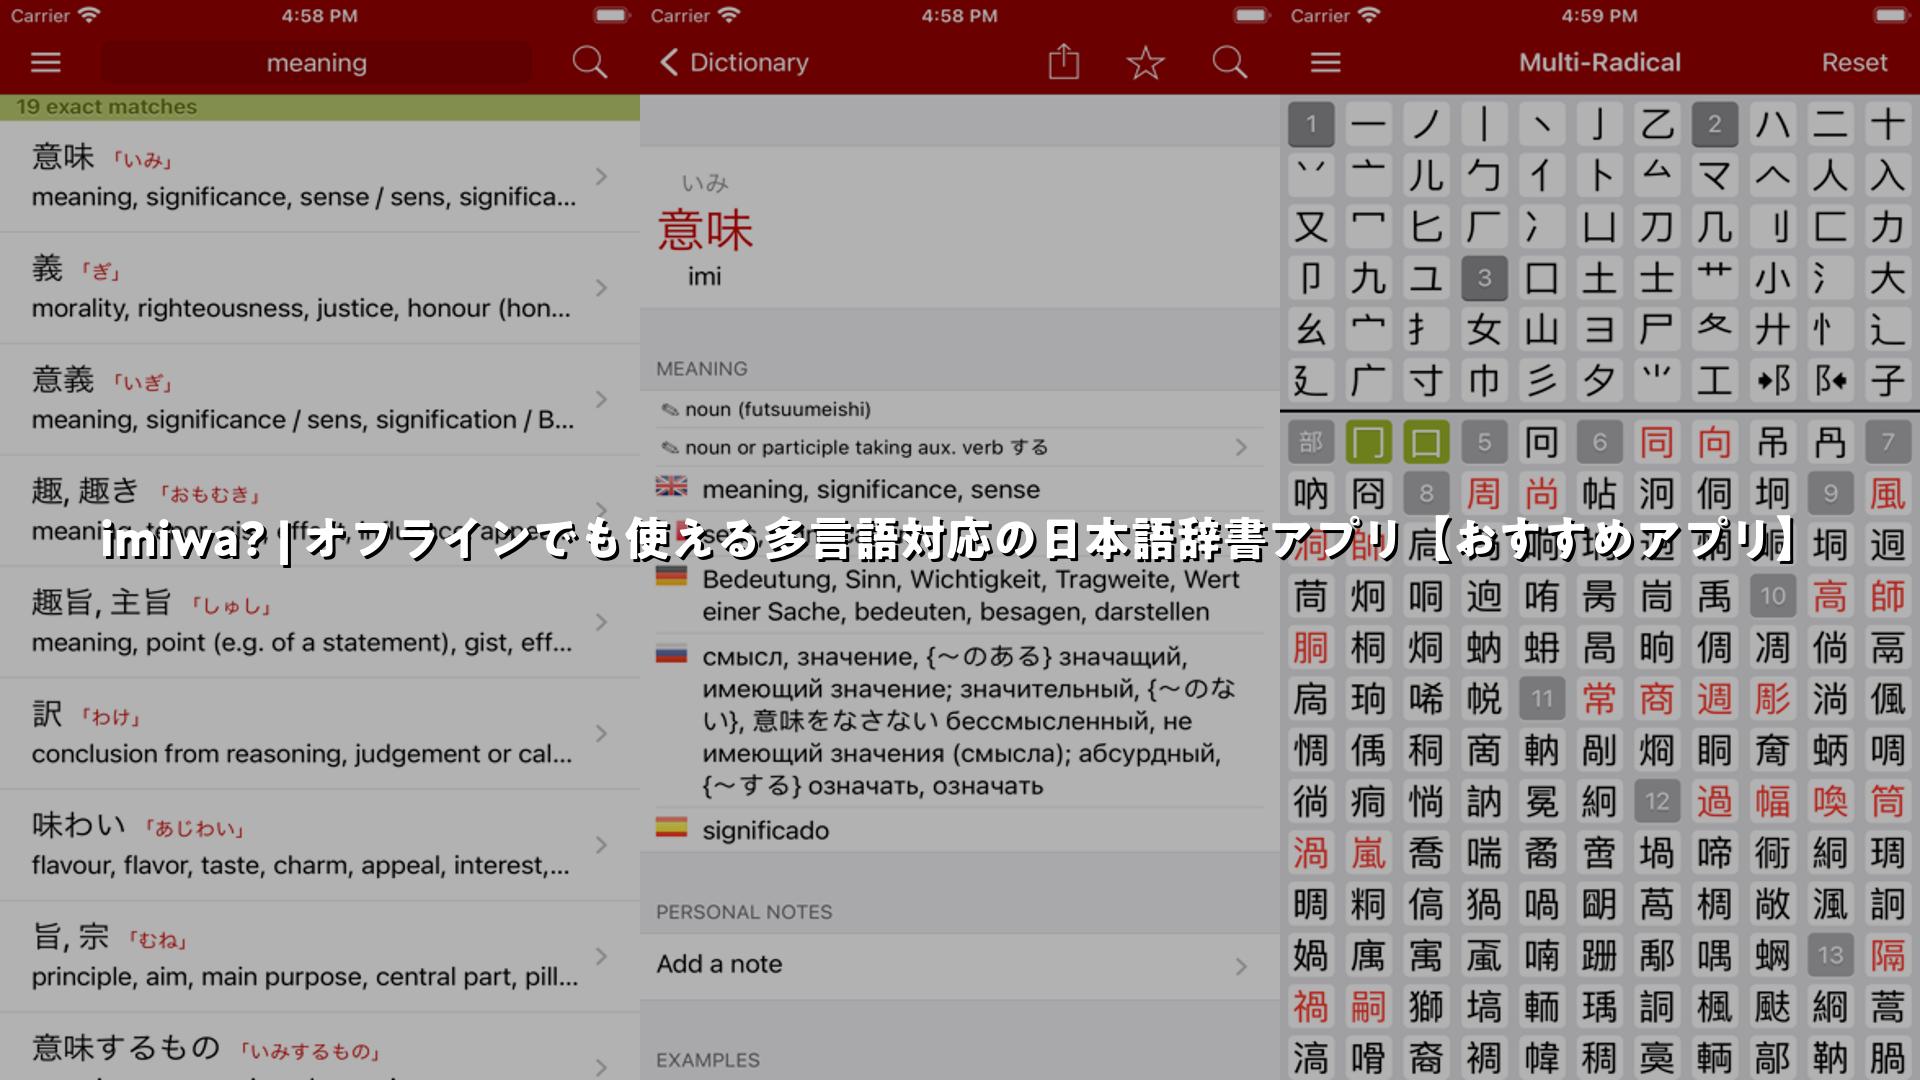Open result 味わい「あじわい」
Viewport: 1920px width, 1080px height.
(320, 845)
